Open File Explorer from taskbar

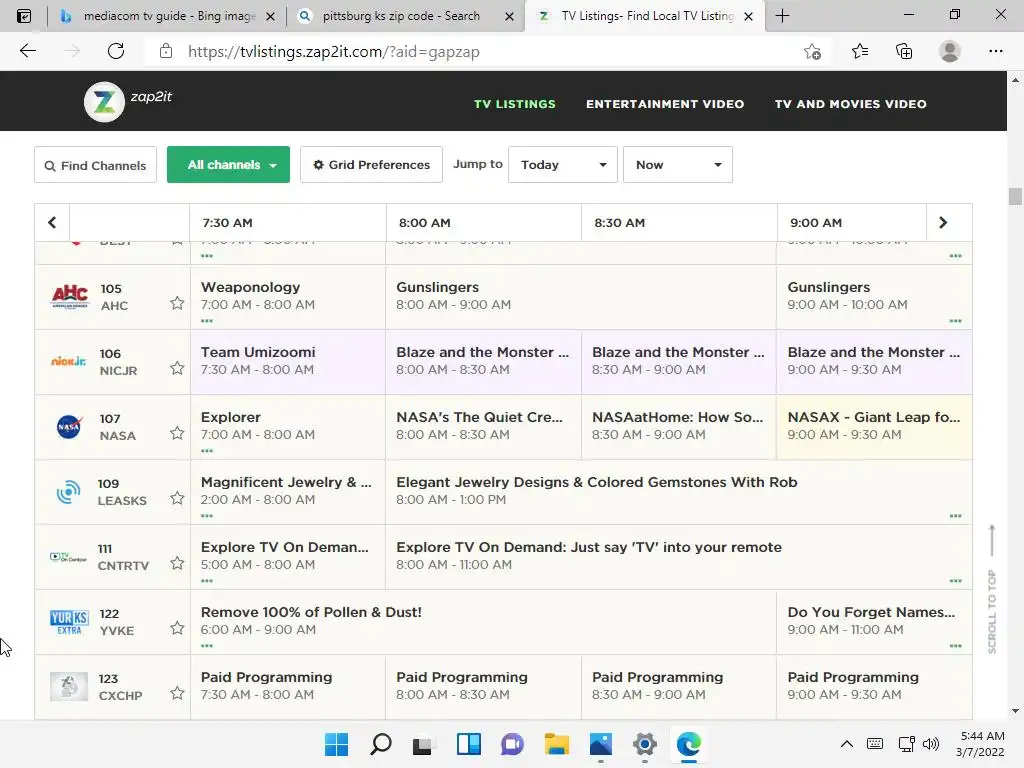(x=556, y=744)
